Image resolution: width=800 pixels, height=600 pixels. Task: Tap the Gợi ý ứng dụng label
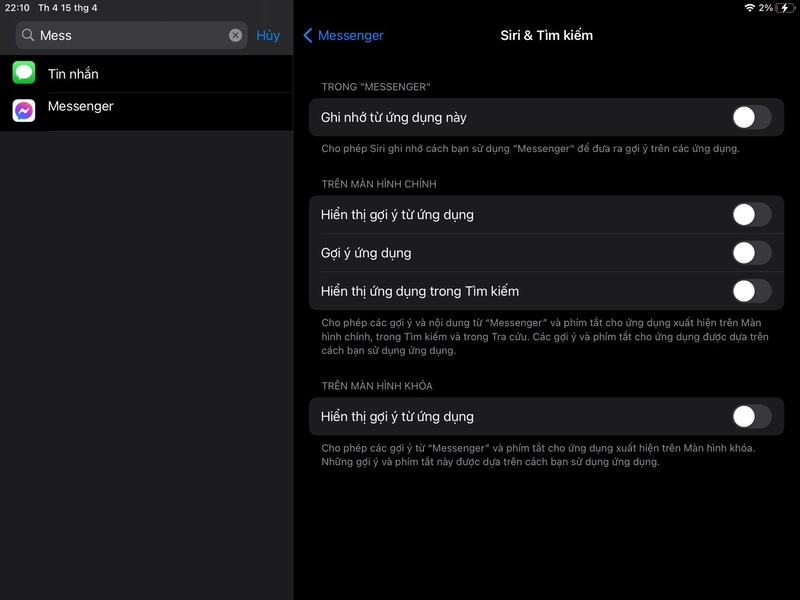pyautogui.click(x=366, y=253)
